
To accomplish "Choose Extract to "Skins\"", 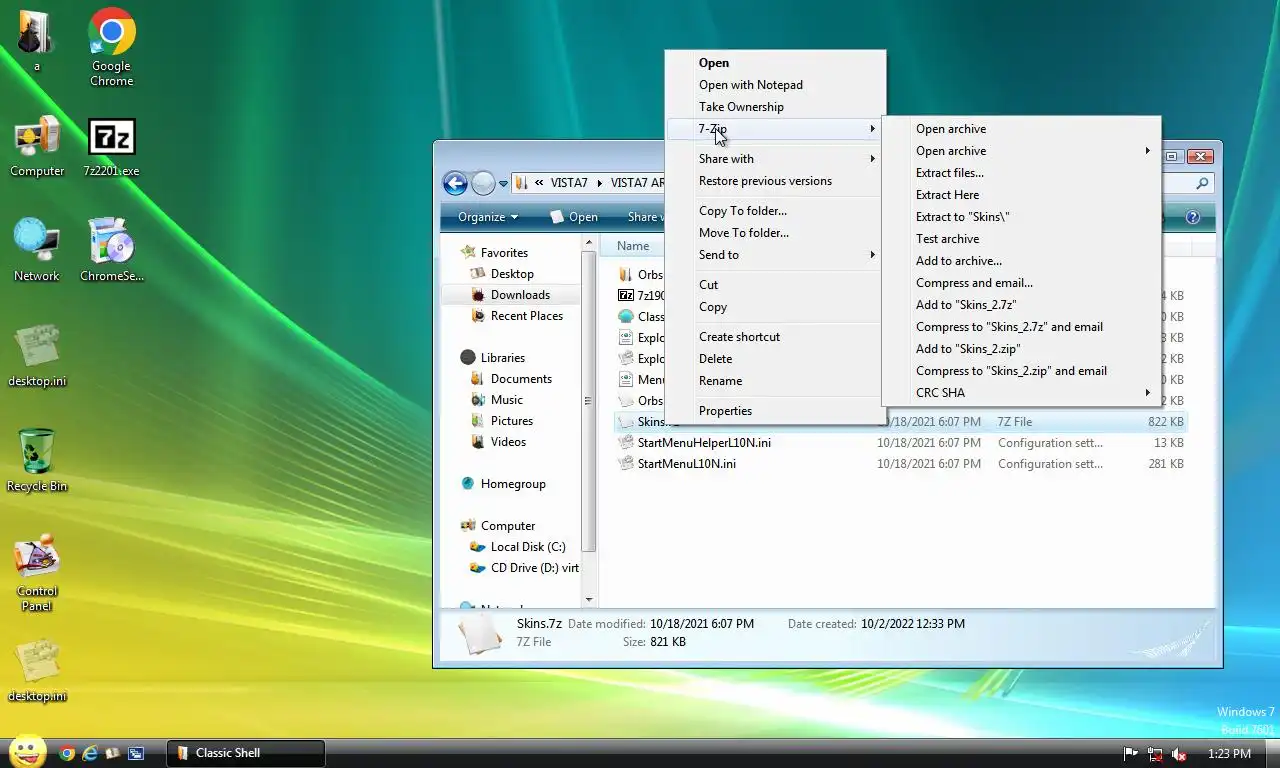I will coord(1020,217).
